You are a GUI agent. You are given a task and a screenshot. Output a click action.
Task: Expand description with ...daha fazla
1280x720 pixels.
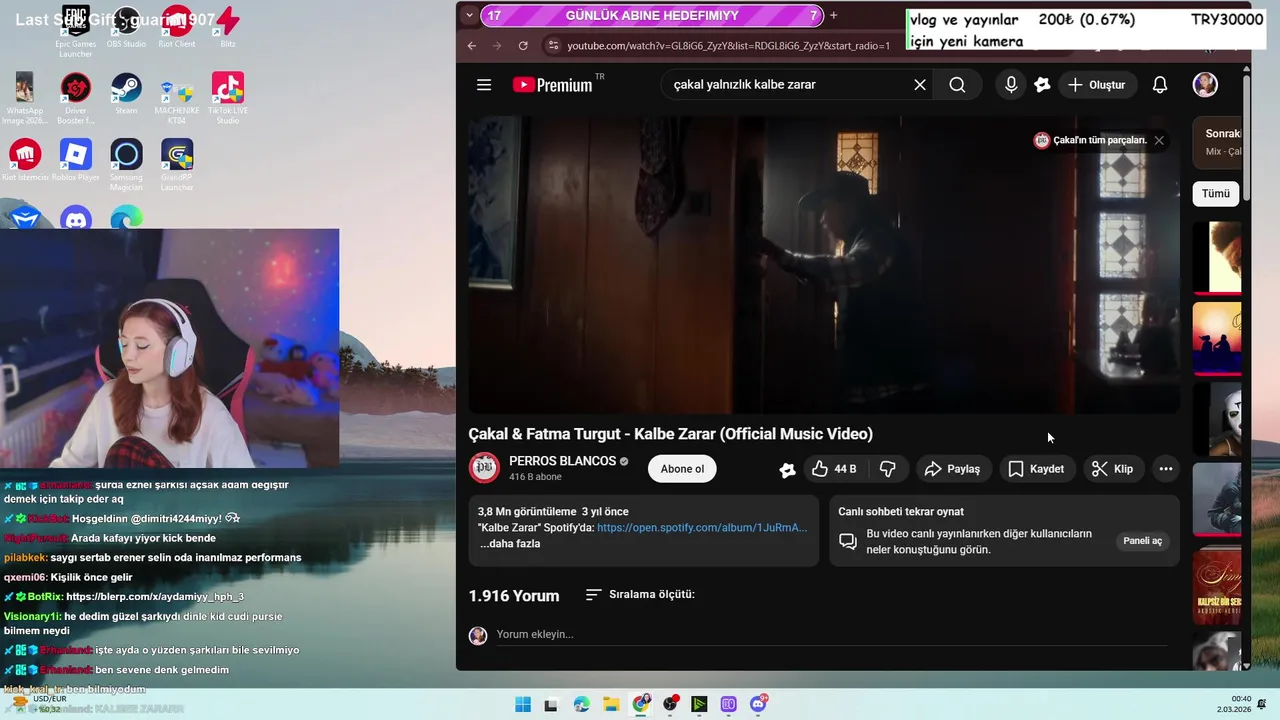pos(510,544)
